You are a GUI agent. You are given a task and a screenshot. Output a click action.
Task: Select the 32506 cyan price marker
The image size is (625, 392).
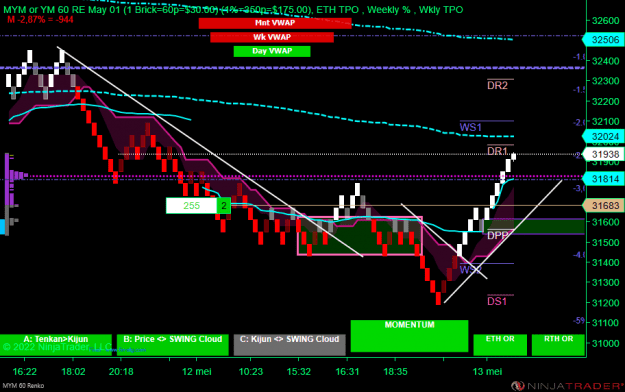pos(603,40)
